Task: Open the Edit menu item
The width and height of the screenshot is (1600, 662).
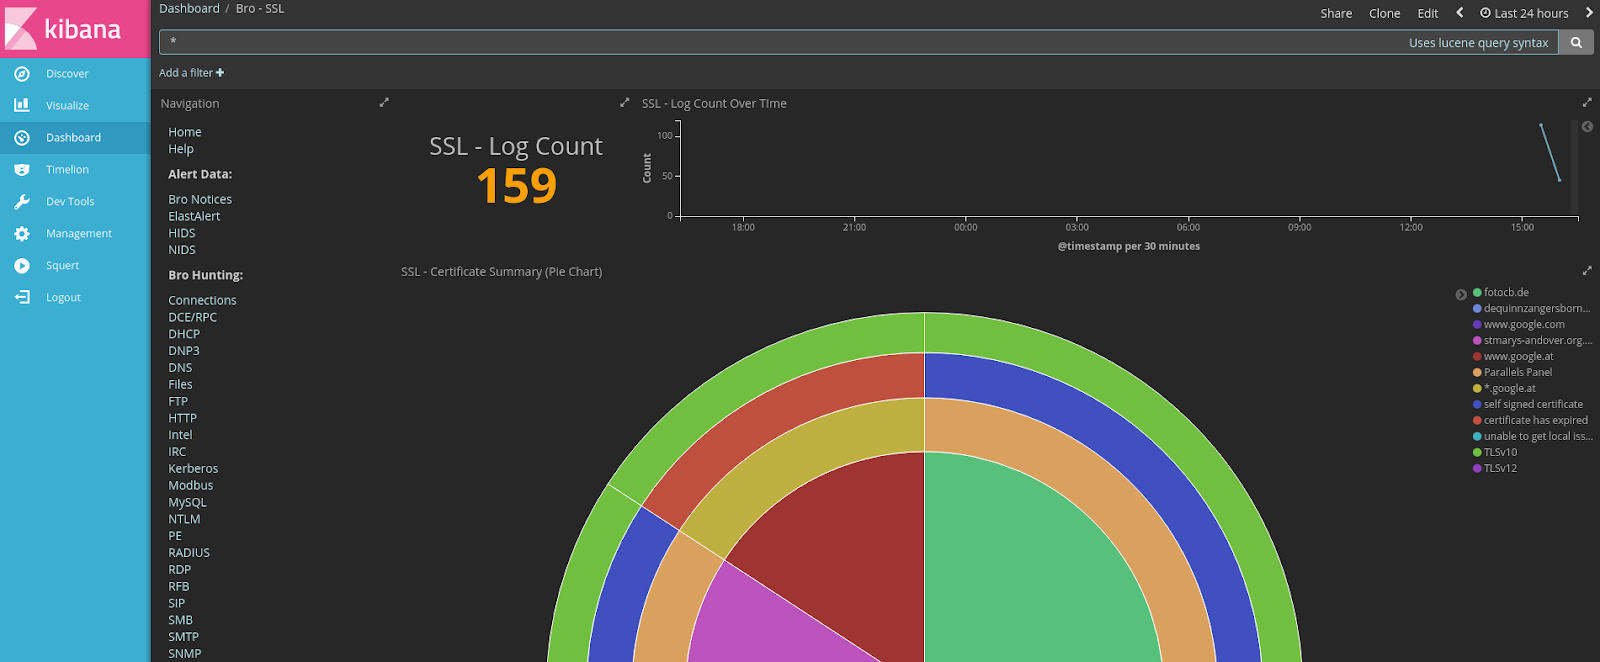Action: coord(1428,13)
